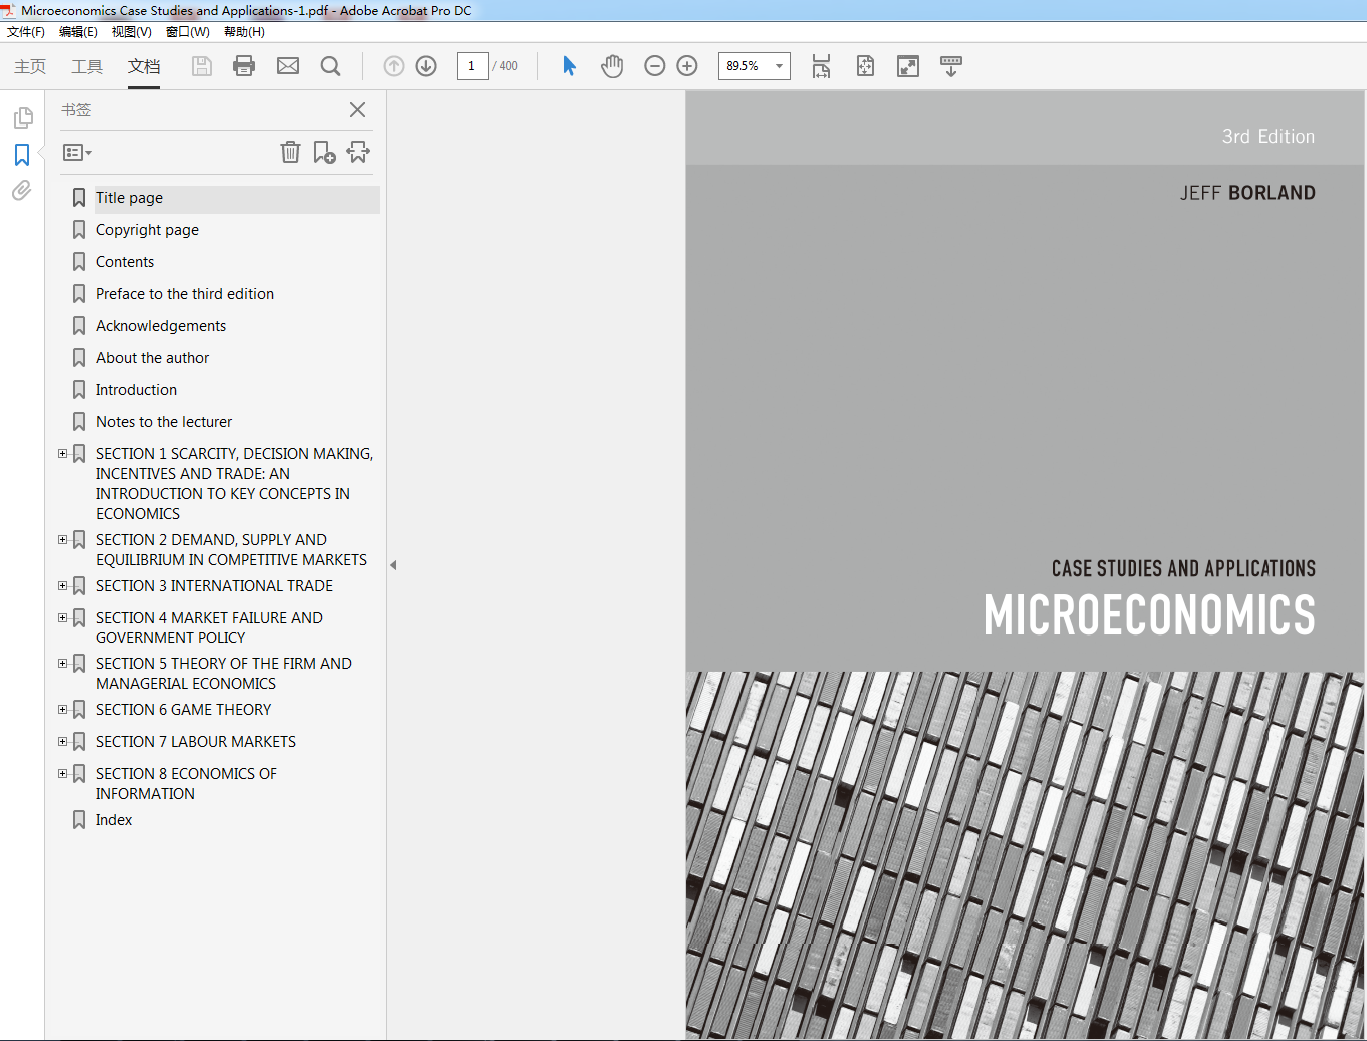This screenshot has height=1041, width=1367.
Task: Select SECTION 6 GAME THEORY bookmark
Action: point(184,710)
